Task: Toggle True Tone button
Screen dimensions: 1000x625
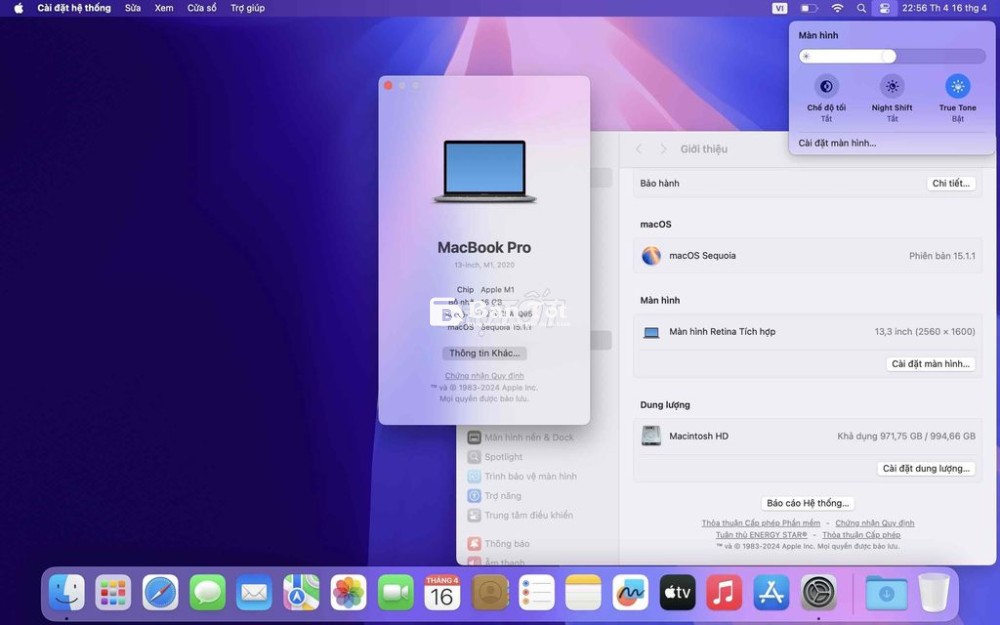Action: pyautogui.click(x=957, y=86)
